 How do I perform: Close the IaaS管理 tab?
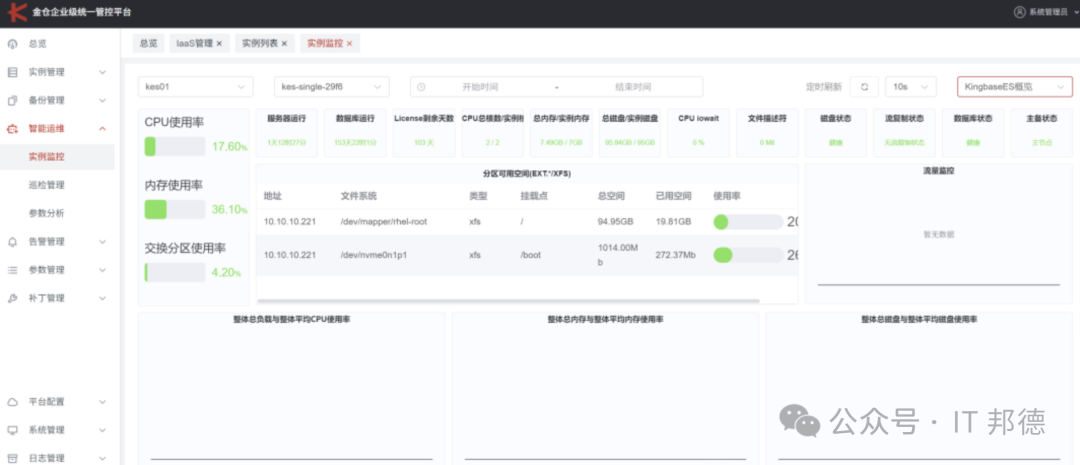coord(219,43)
